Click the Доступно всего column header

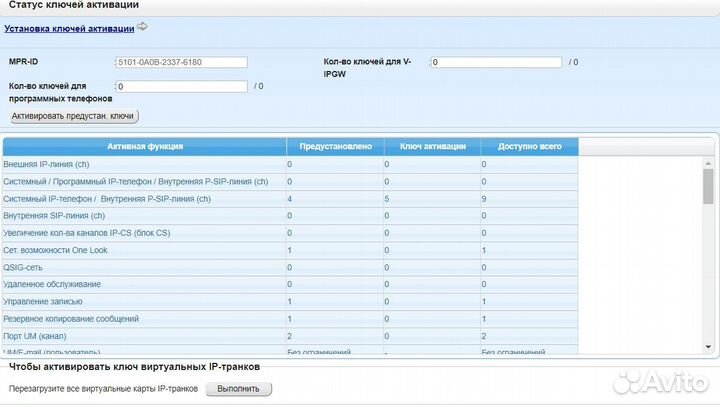(528, 146)
